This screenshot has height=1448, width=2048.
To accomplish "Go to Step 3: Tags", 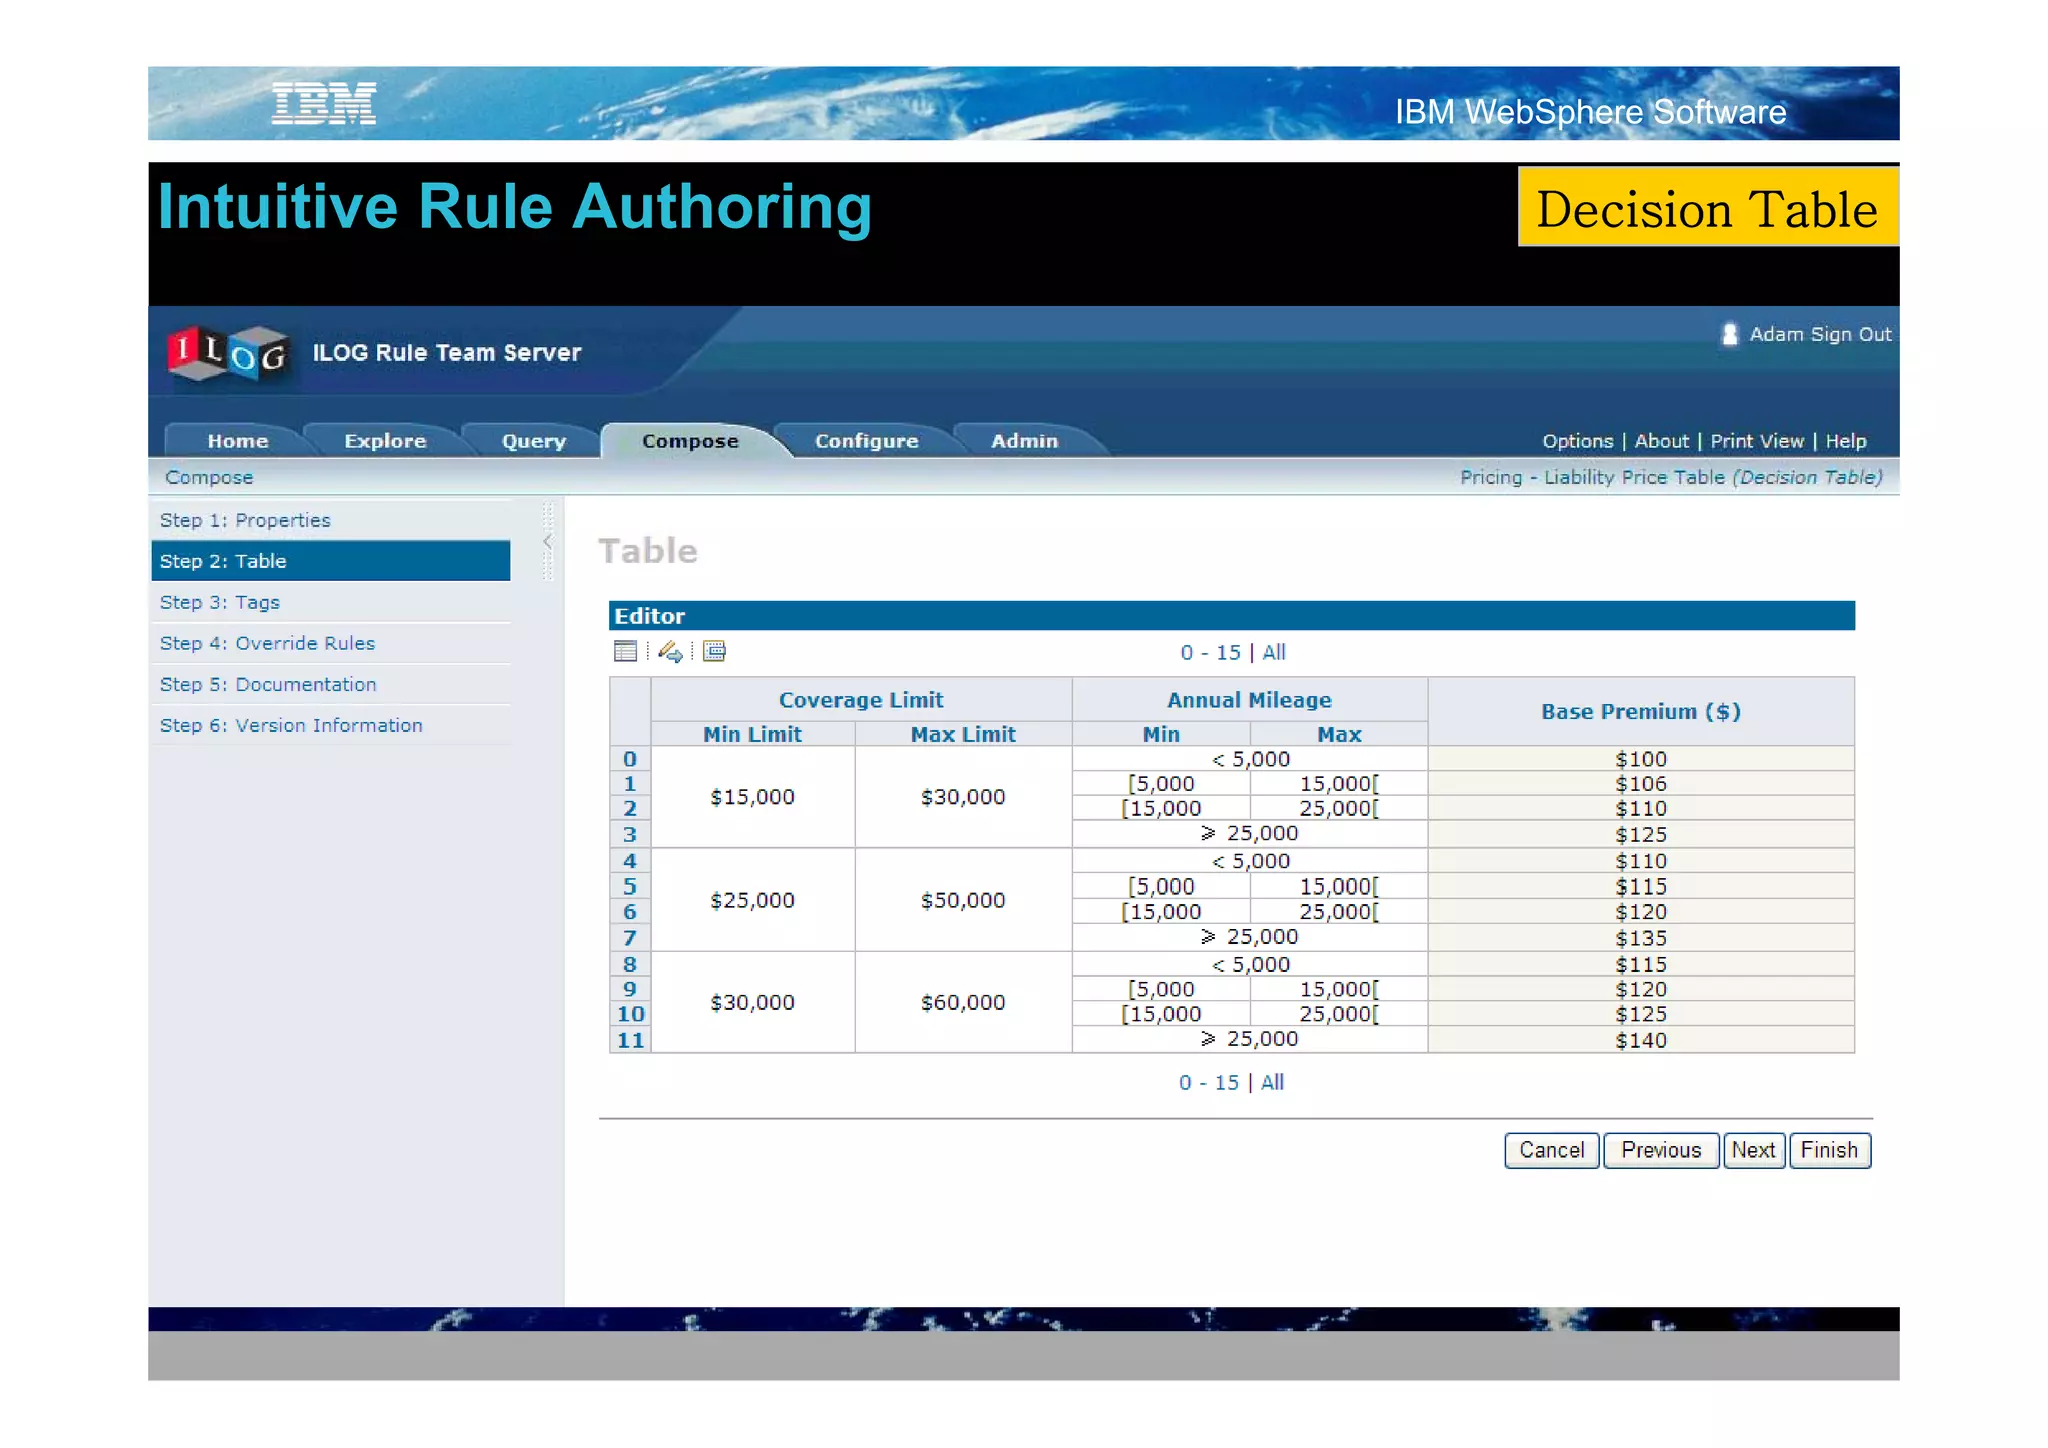I will pos(330,602).
